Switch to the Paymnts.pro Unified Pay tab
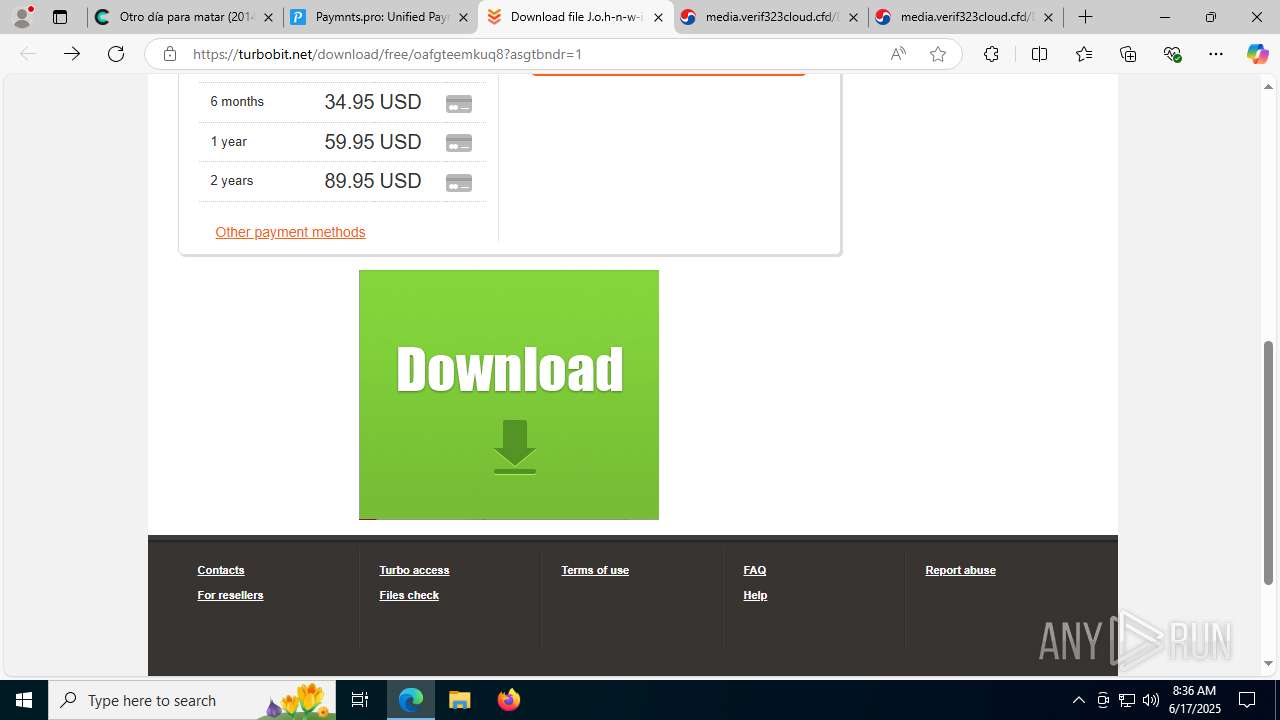This screenshot has width=1280, height=720. click(x=379, y=17)
